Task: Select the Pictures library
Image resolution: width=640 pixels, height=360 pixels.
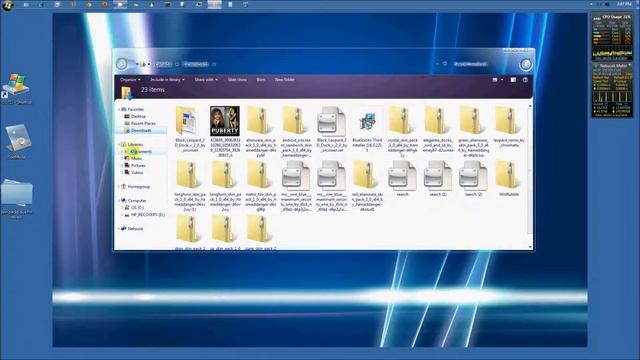Action: tap(138, 166)
